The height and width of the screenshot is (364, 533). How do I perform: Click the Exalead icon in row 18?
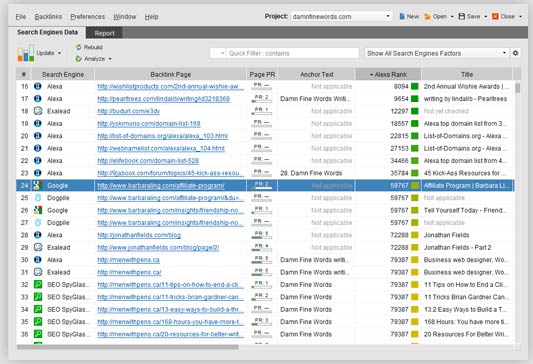click(x=38, y=111)
